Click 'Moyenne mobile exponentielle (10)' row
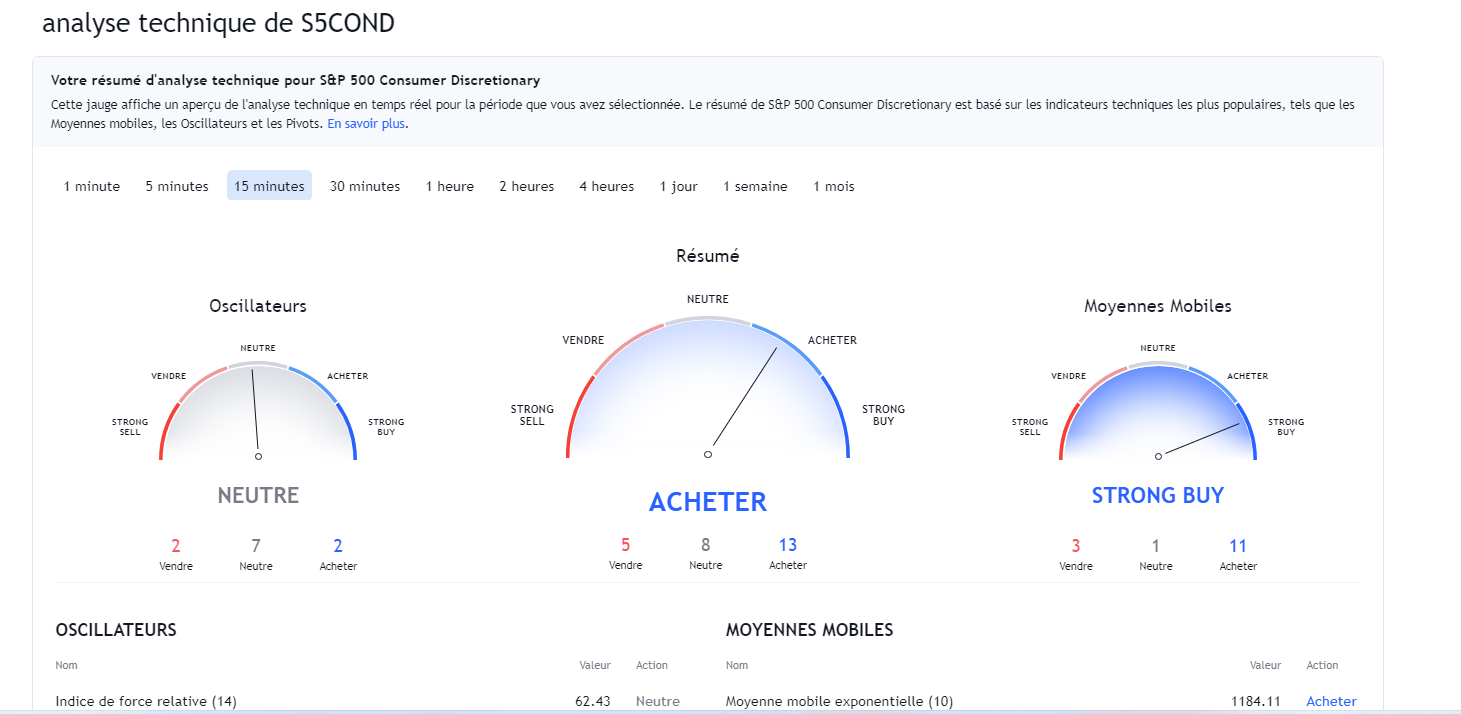The width and height of the screenshot is (1461, 714). pyautogui.click(x=1042, y=701)
